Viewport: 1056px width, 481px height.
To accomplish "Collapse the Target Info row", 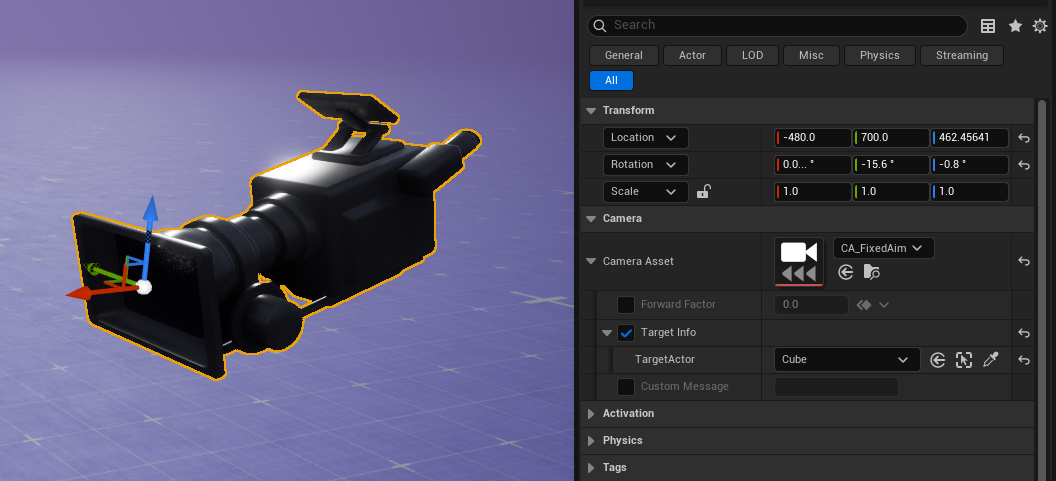I will pos(607,333).
